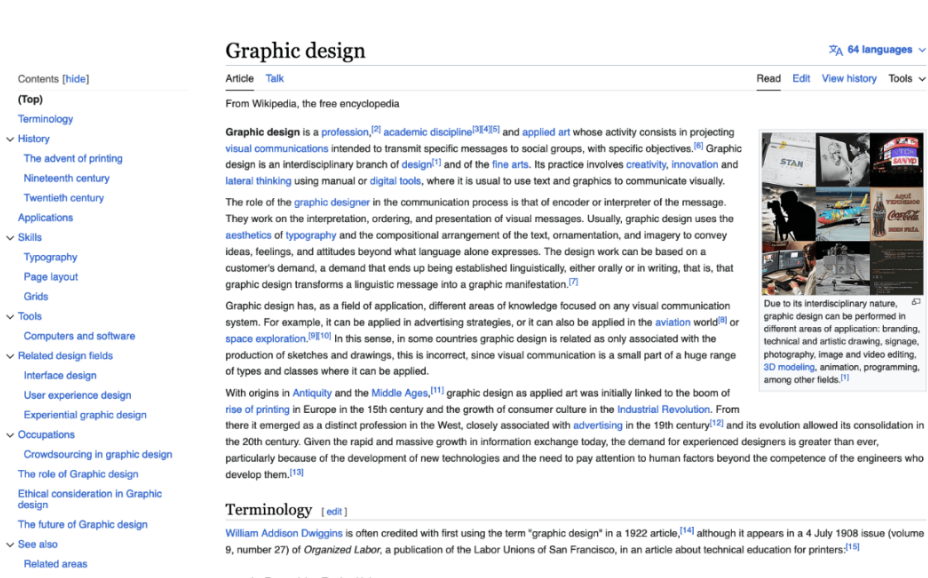Follow the 'rise of printing' link
Screen dimensions: 928x578
tap(257, 409)
